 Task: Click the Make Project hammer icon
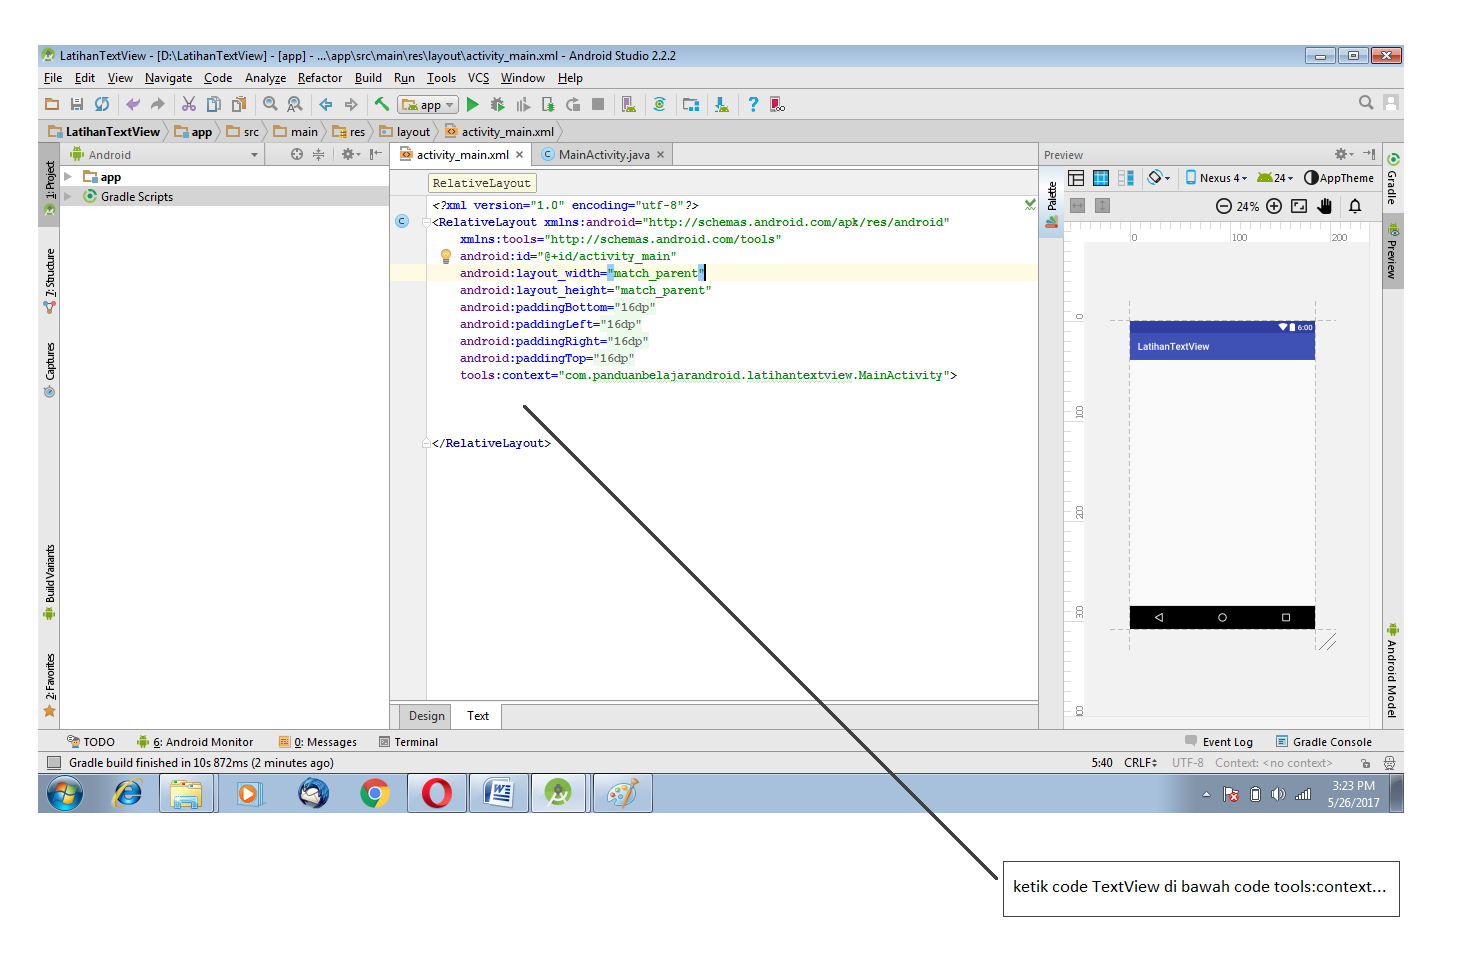pos(381,104)
